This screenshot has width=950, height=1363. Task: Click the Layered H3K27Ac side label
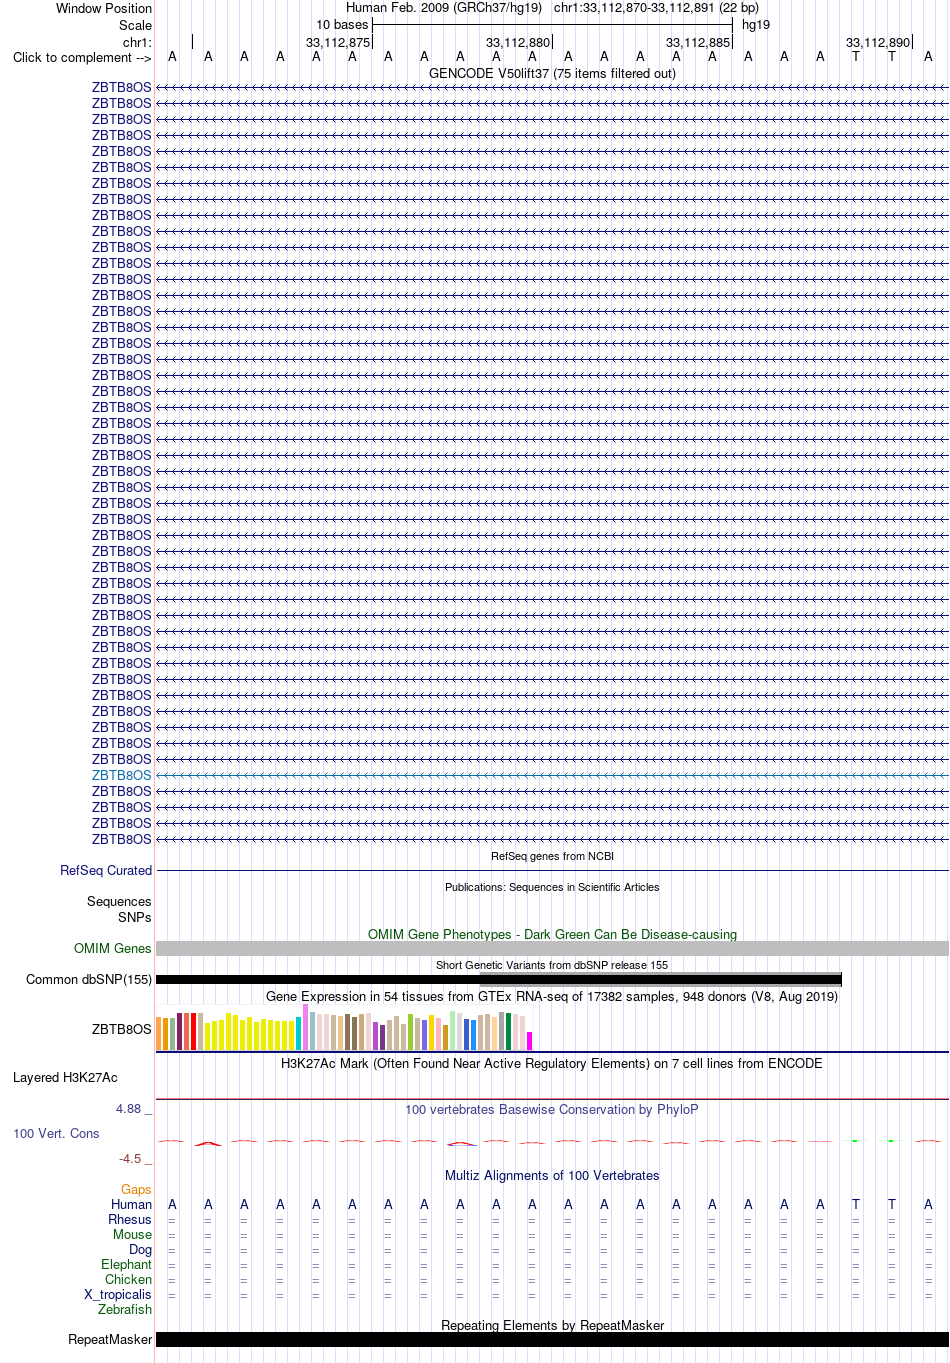coord(65,1077)
